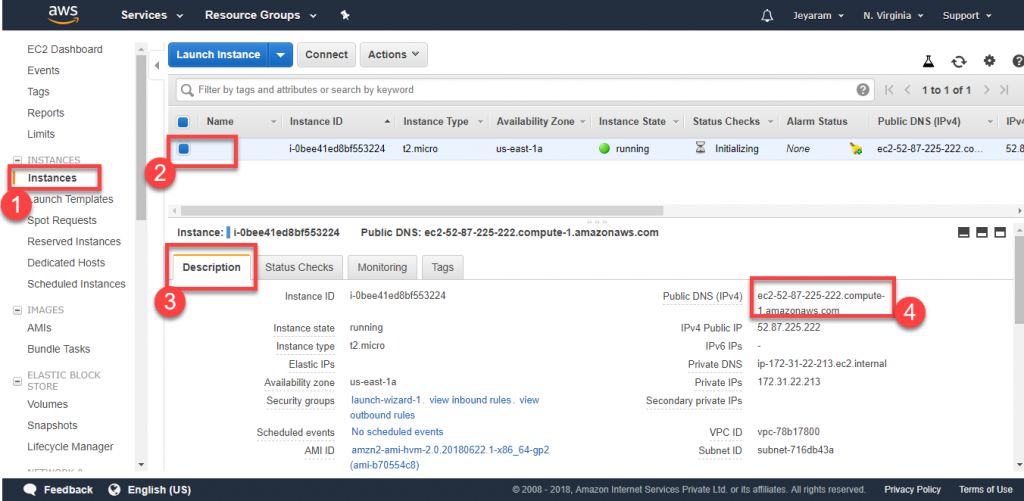This screenshot has height=501, width=1024.
Task: Open the Launch Instance dropdown arrow
Action: [280, 55]
